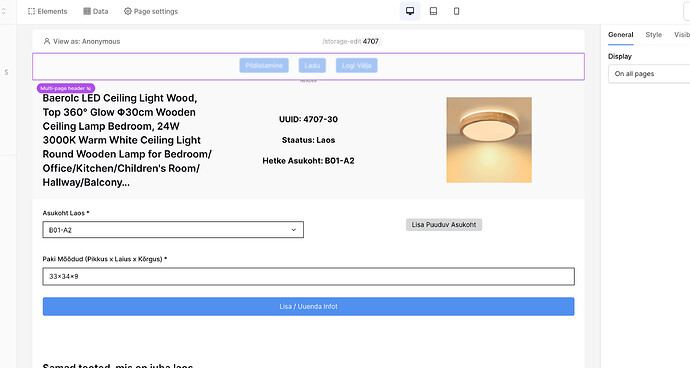Open the Data panel
Image resolution: width=690 pixels, height=368 pixels.
coord(95,11)
